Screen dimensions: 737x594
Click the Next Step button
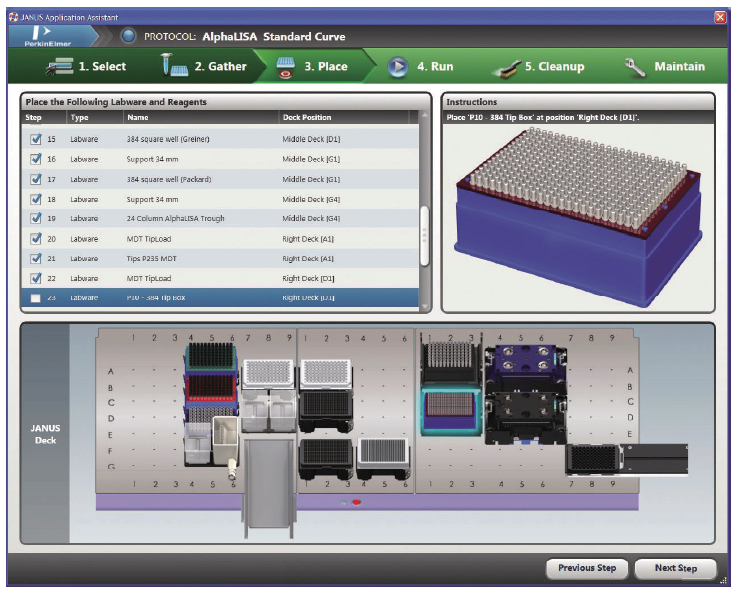pos(675,568)
